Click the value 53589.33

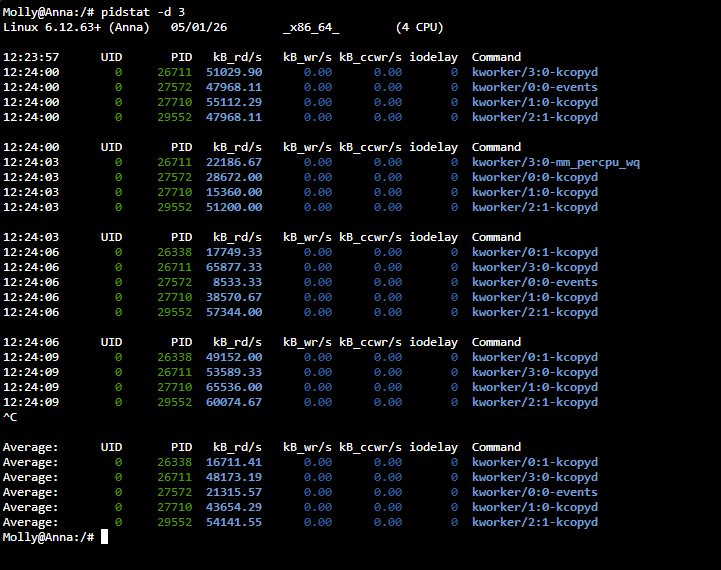coord(234,372)
